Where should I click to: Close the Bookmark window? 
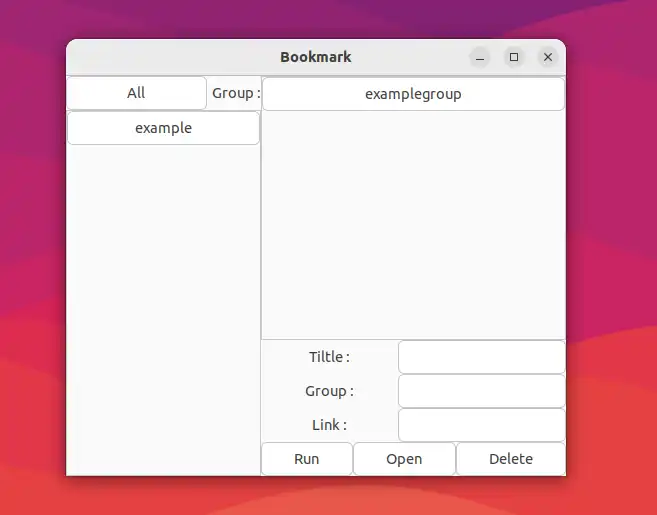548,57
